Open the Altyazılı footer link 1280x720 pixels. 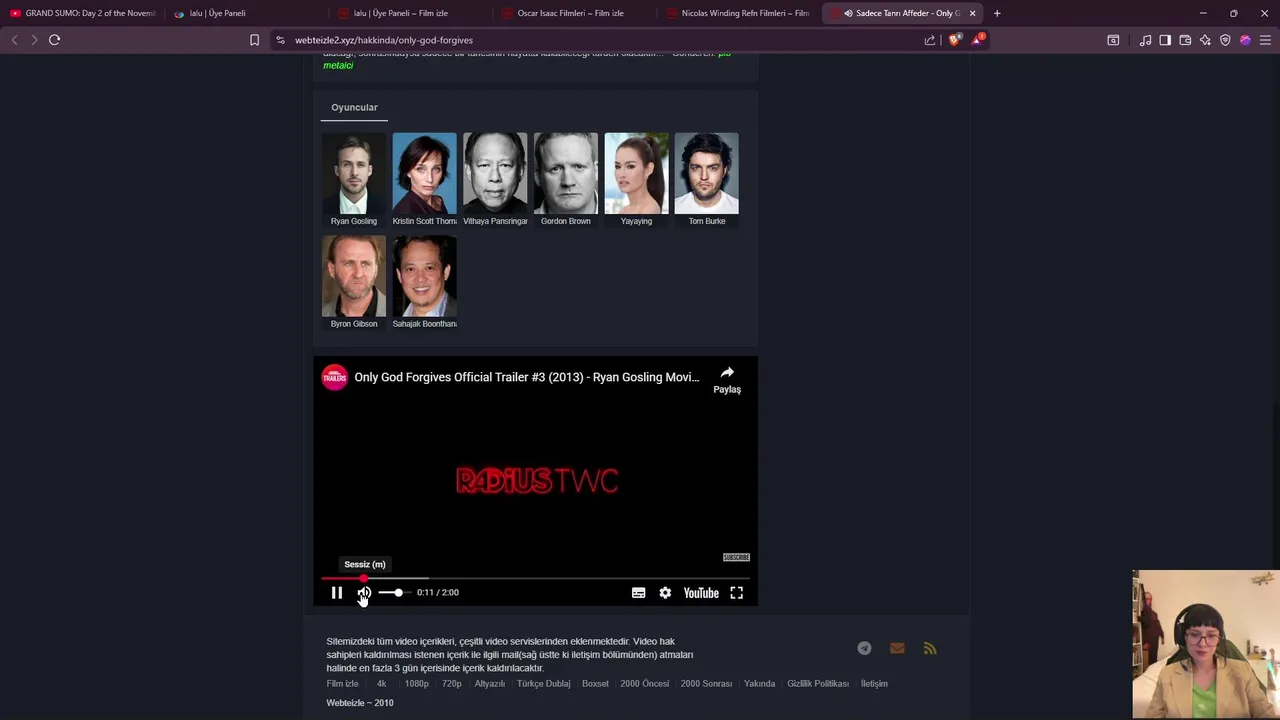click(x=490, y=684)
